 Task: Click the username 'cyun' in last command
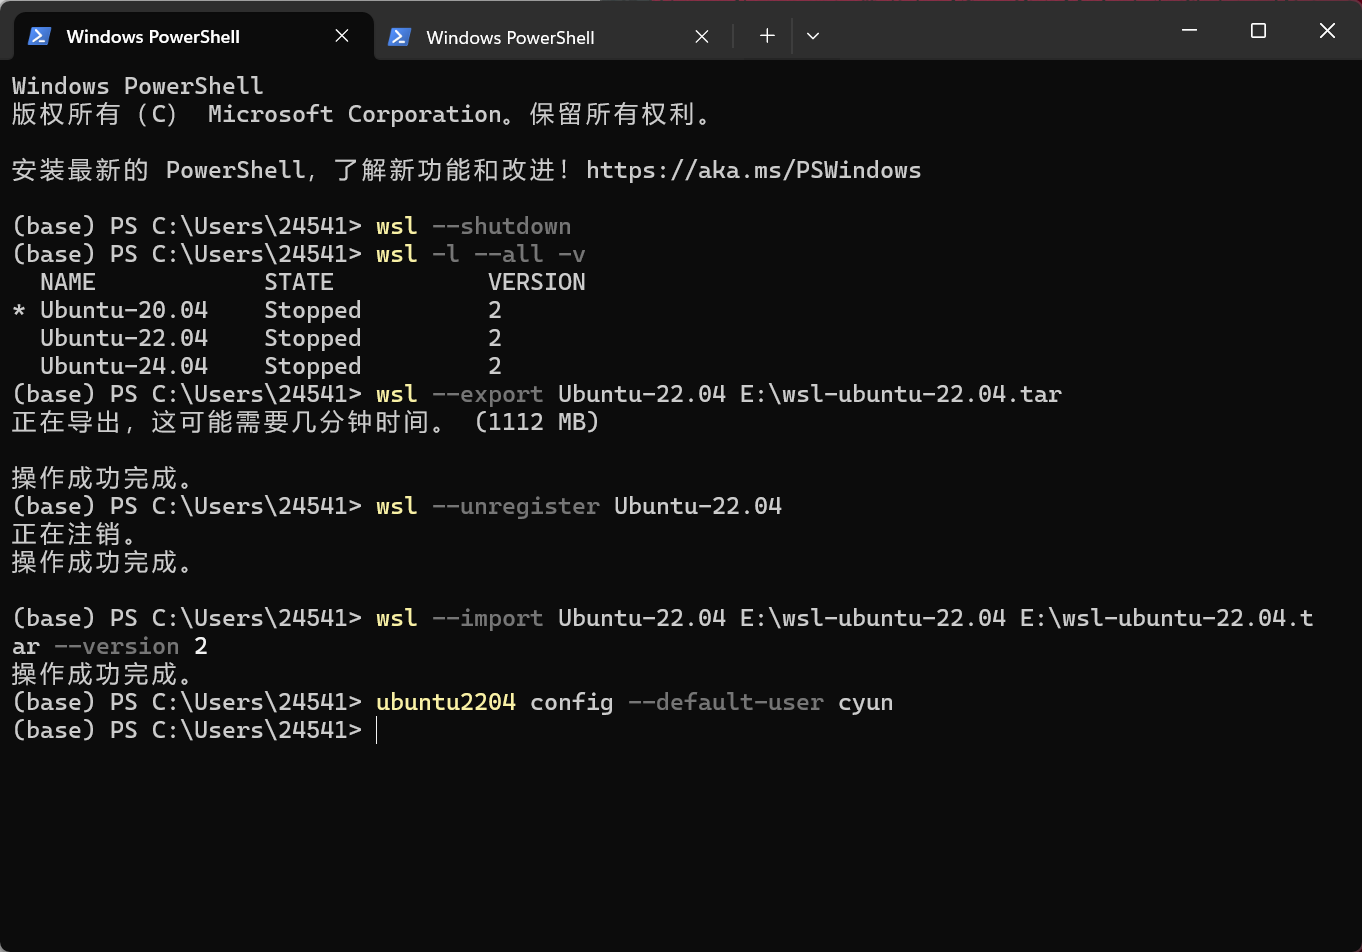coord(866,702)
